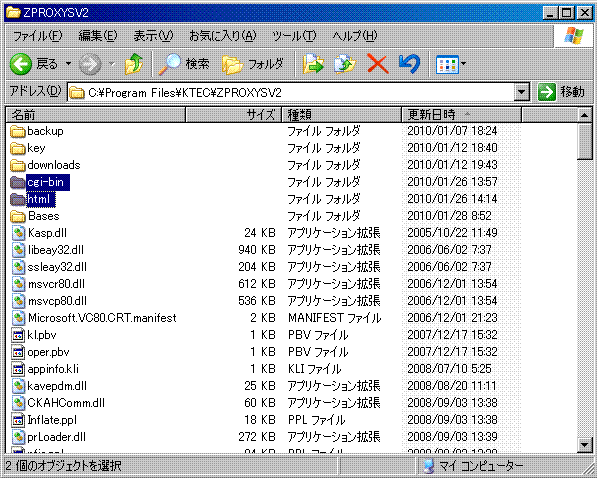The height and width of the screenshot is (478, 597).
Task: Click the KLI ファイル type cell
Action: [x=314, y=369]
